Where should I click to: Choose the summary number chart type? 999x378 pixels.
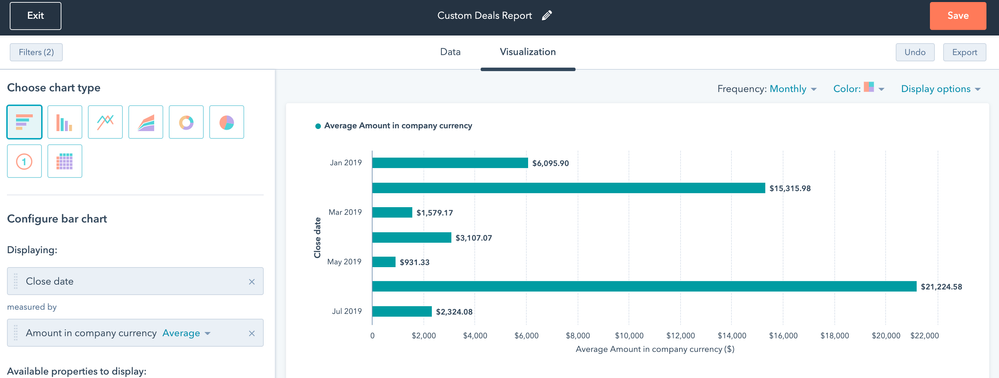point(24,161)
